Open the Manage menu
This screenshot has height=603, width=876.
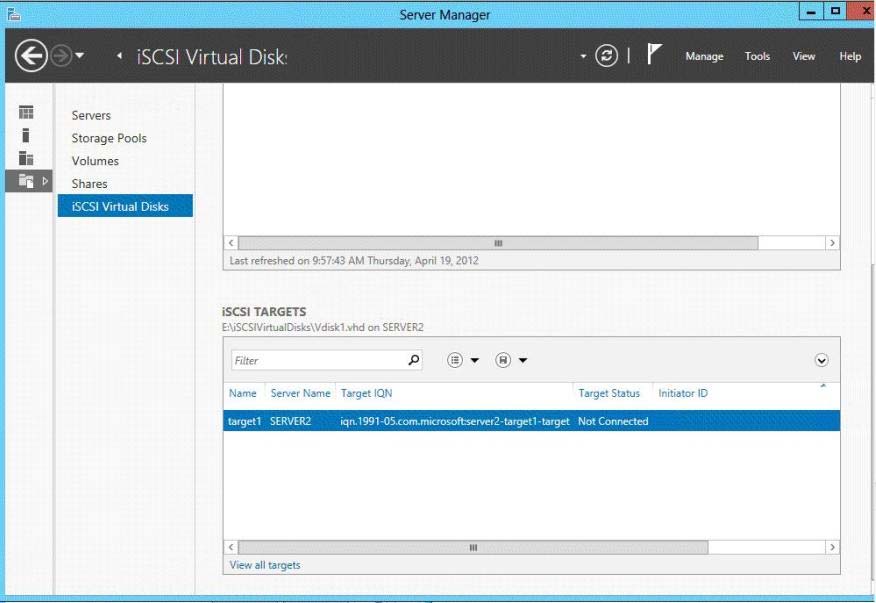coord(704,56)
